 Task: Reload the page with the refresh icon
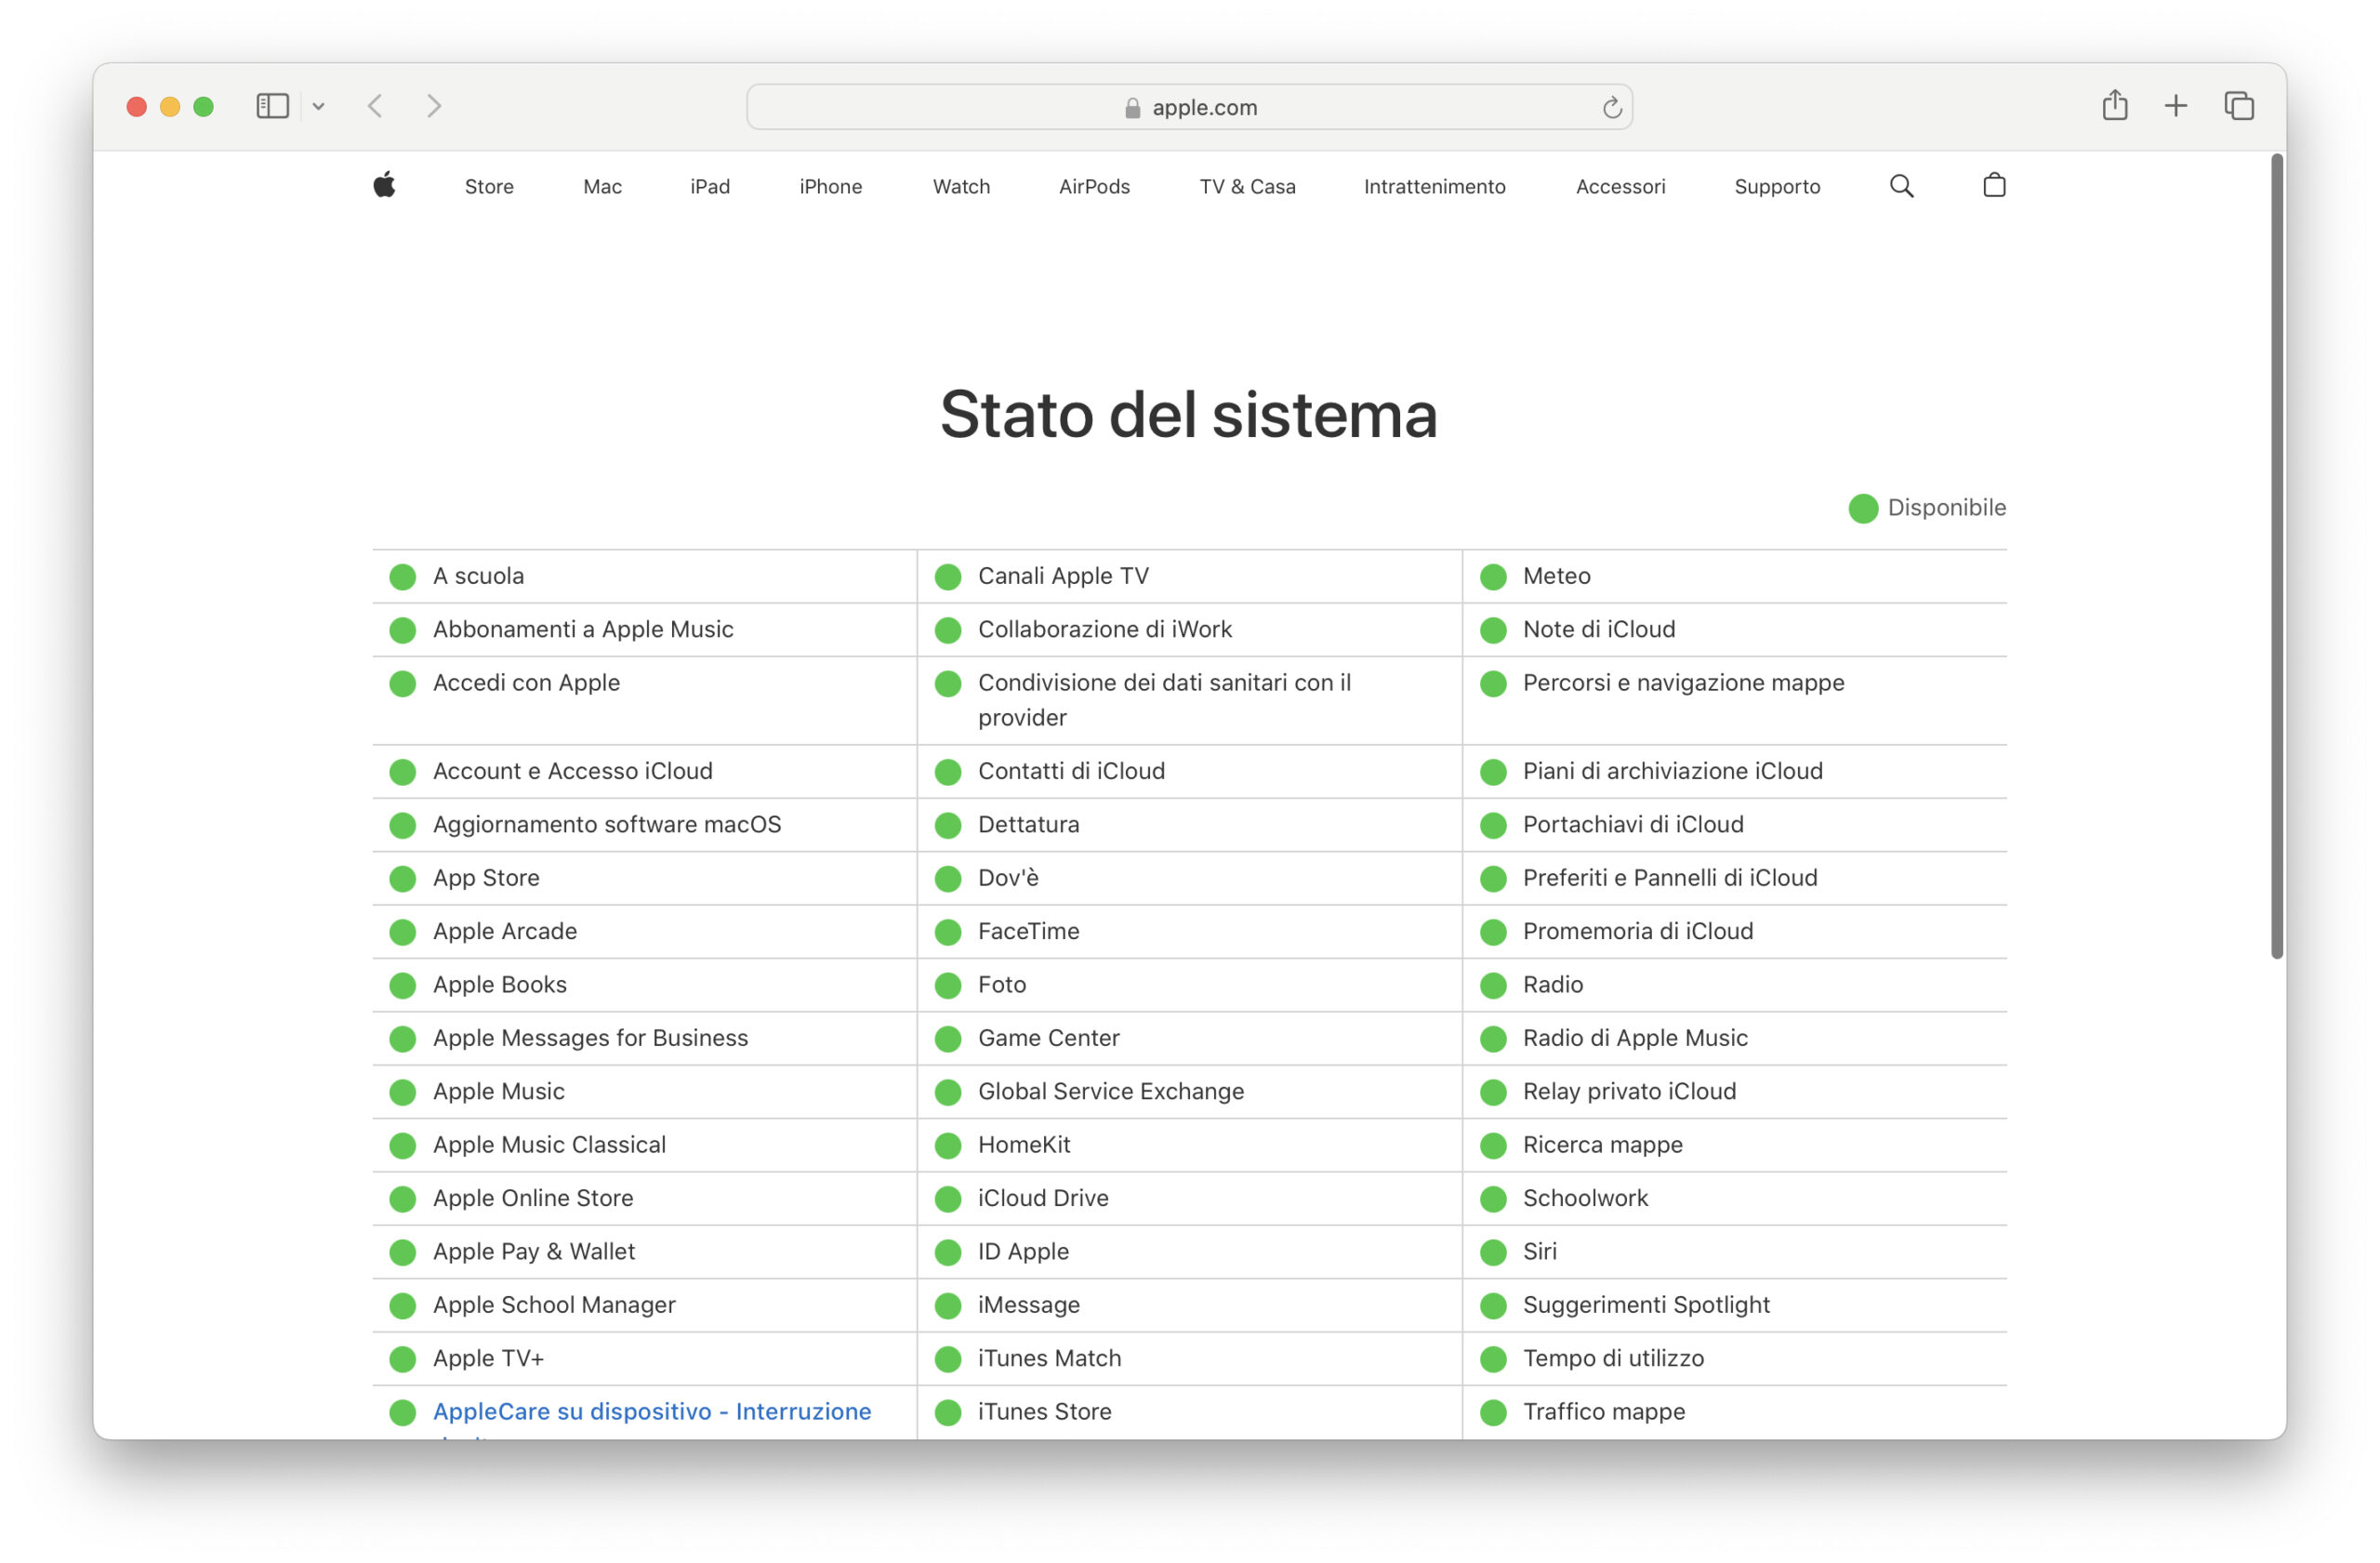(1611, 107)
